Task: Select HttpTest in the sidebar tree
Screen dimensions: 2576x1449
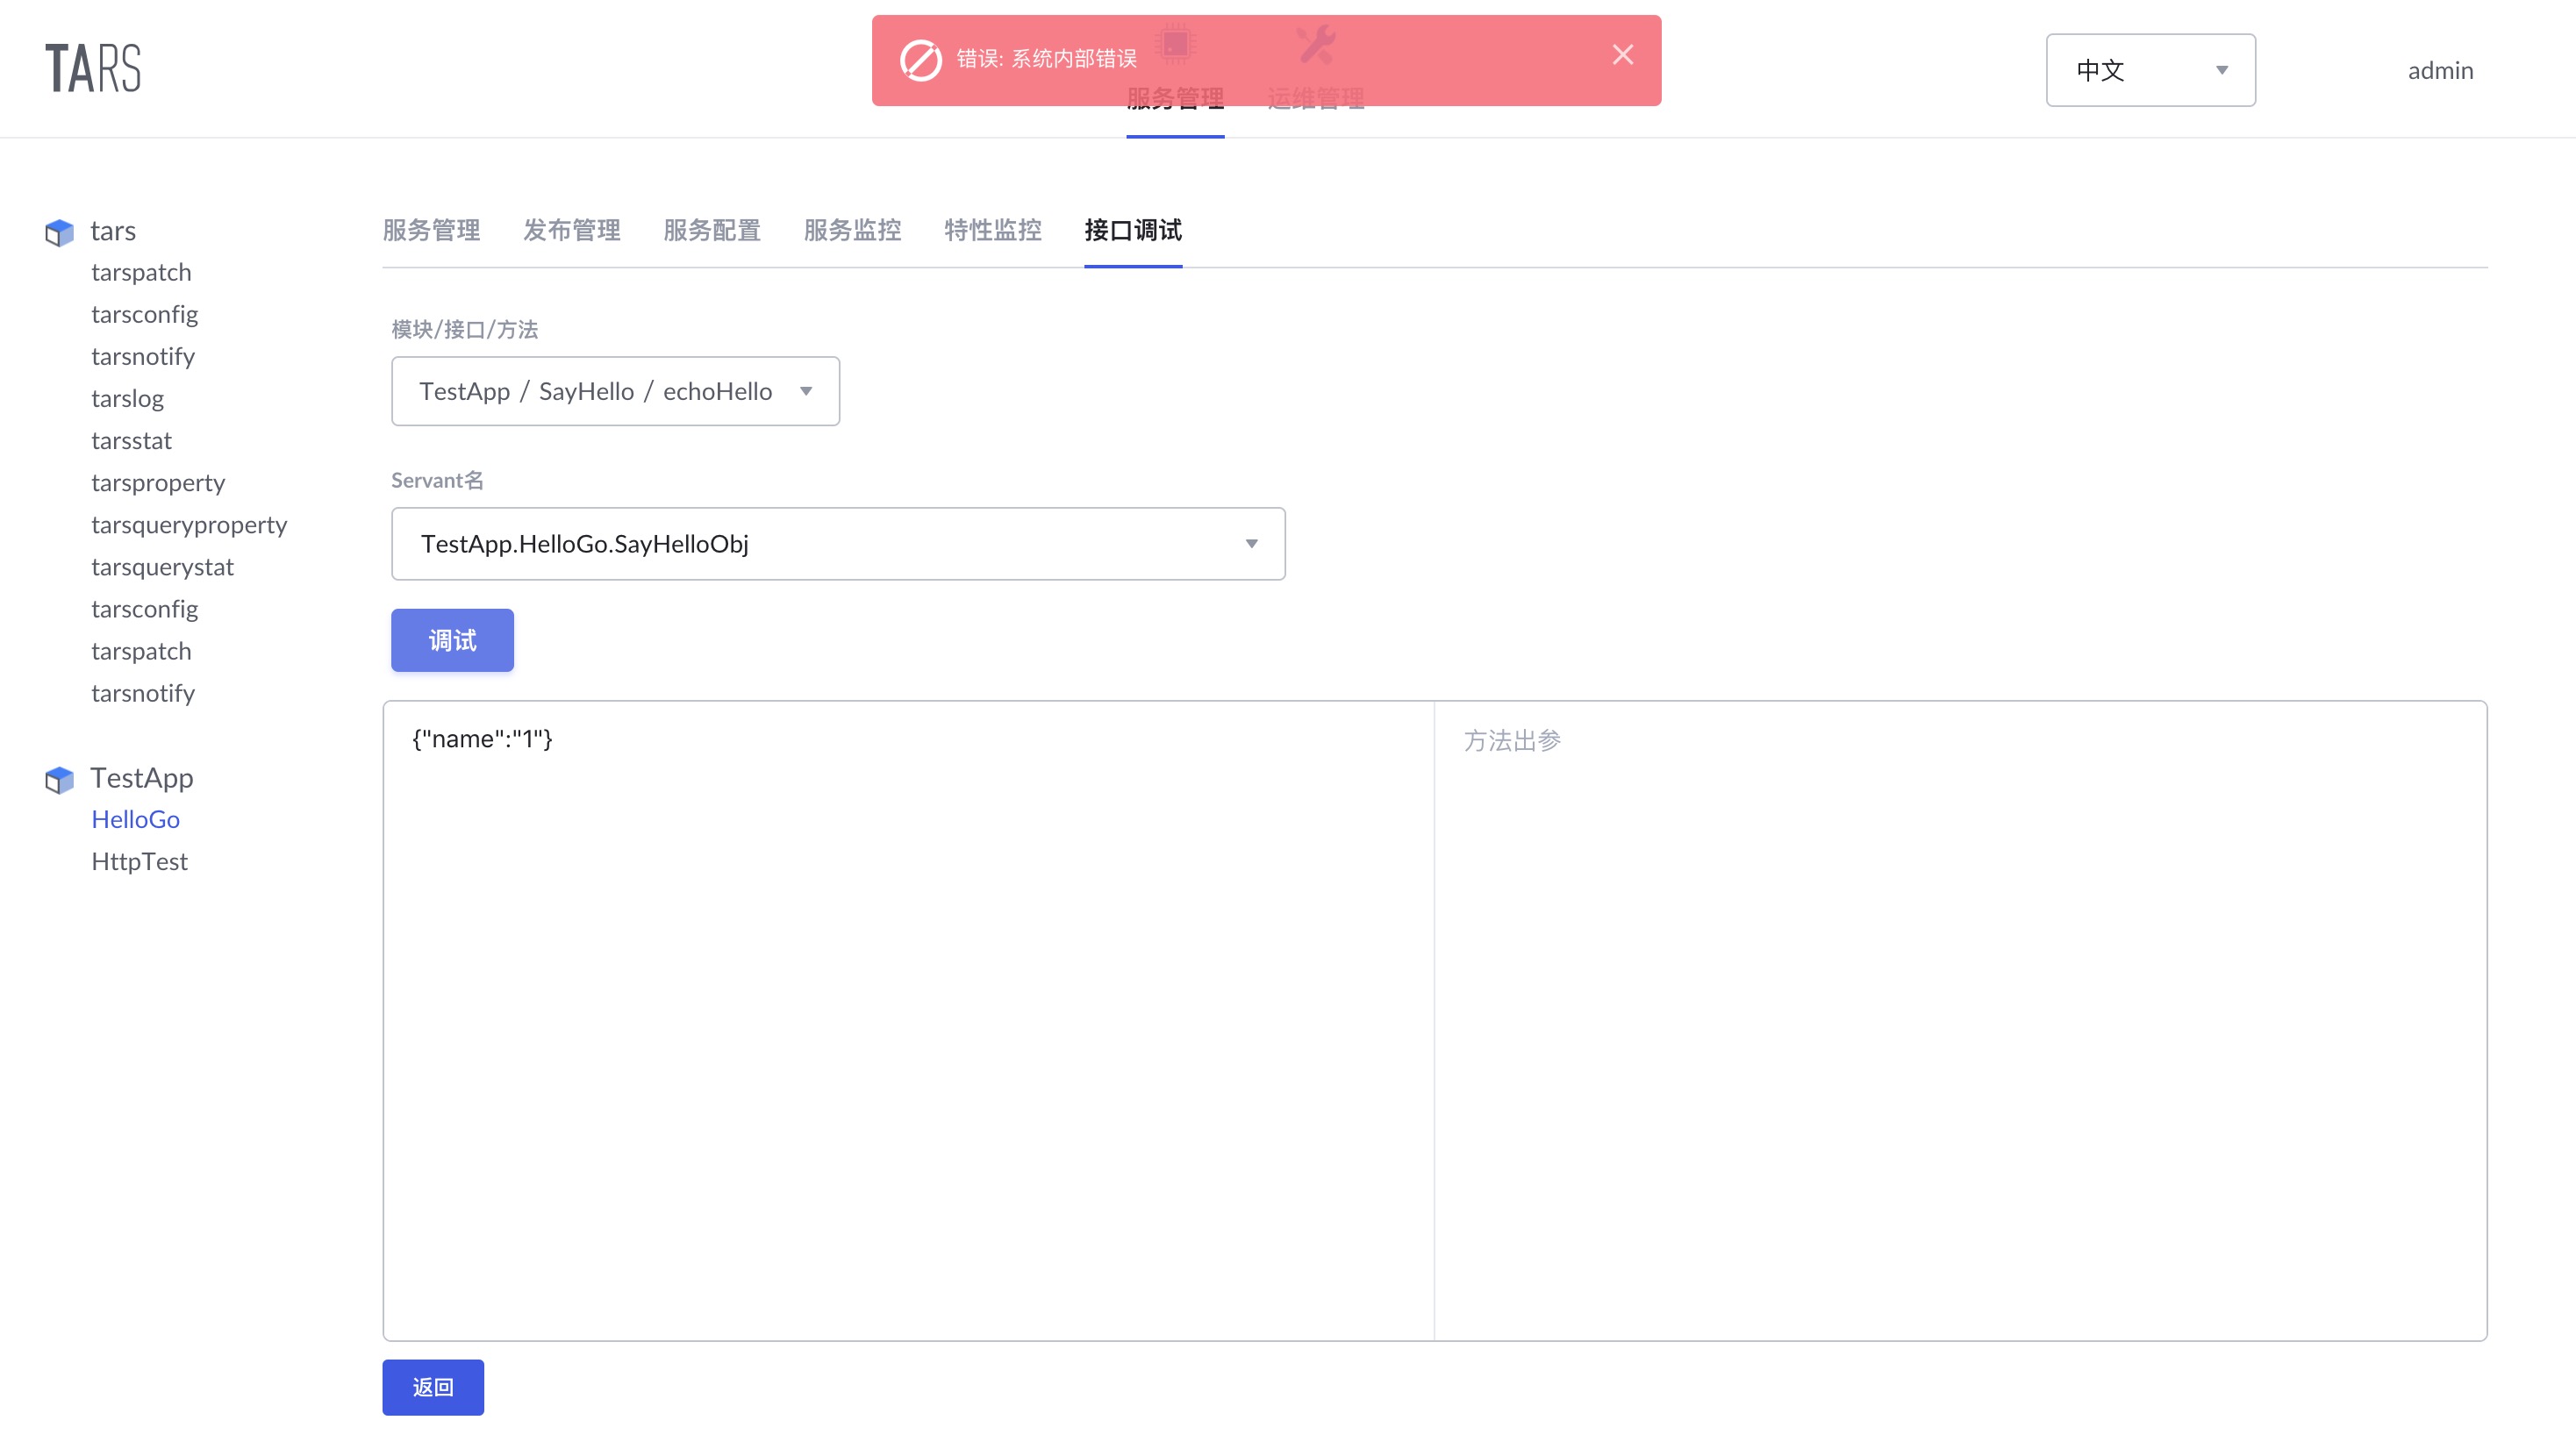Action: point(139,861)
